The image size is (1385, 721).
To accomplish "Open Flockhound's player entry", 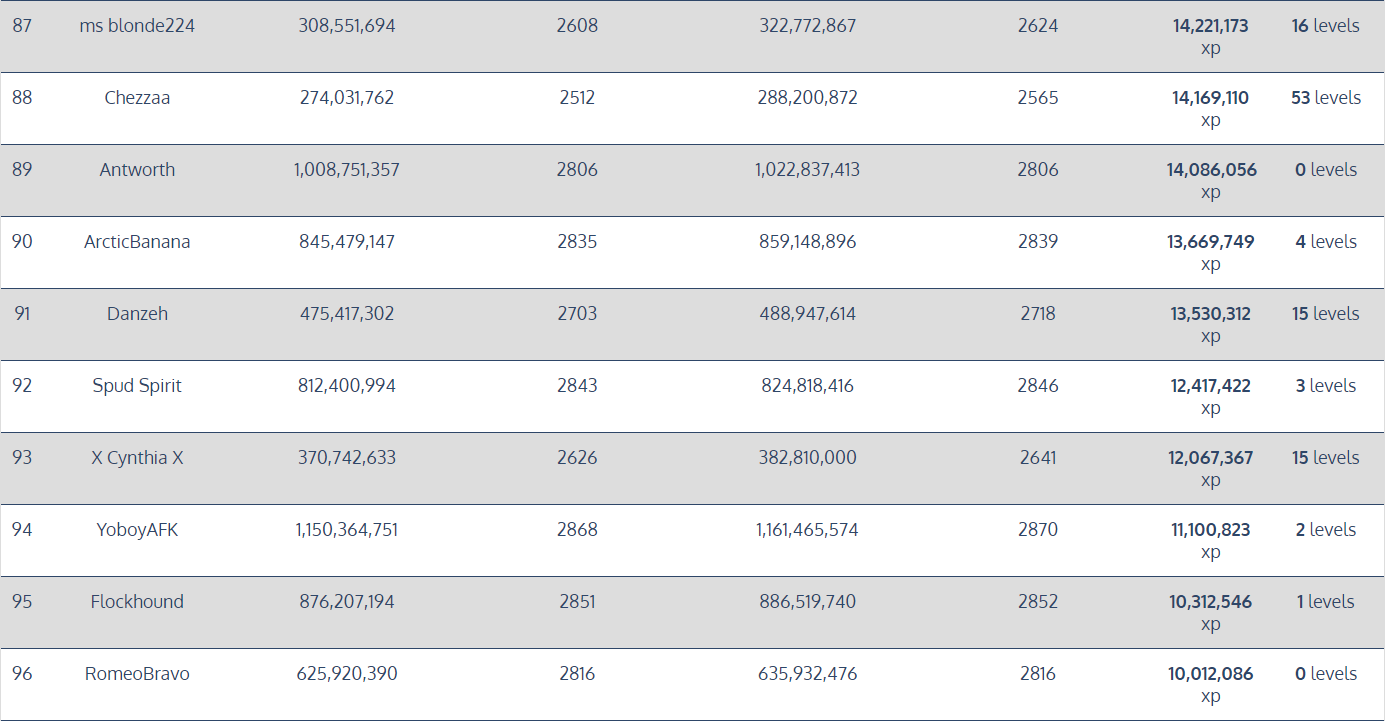I will pos(137,602).
